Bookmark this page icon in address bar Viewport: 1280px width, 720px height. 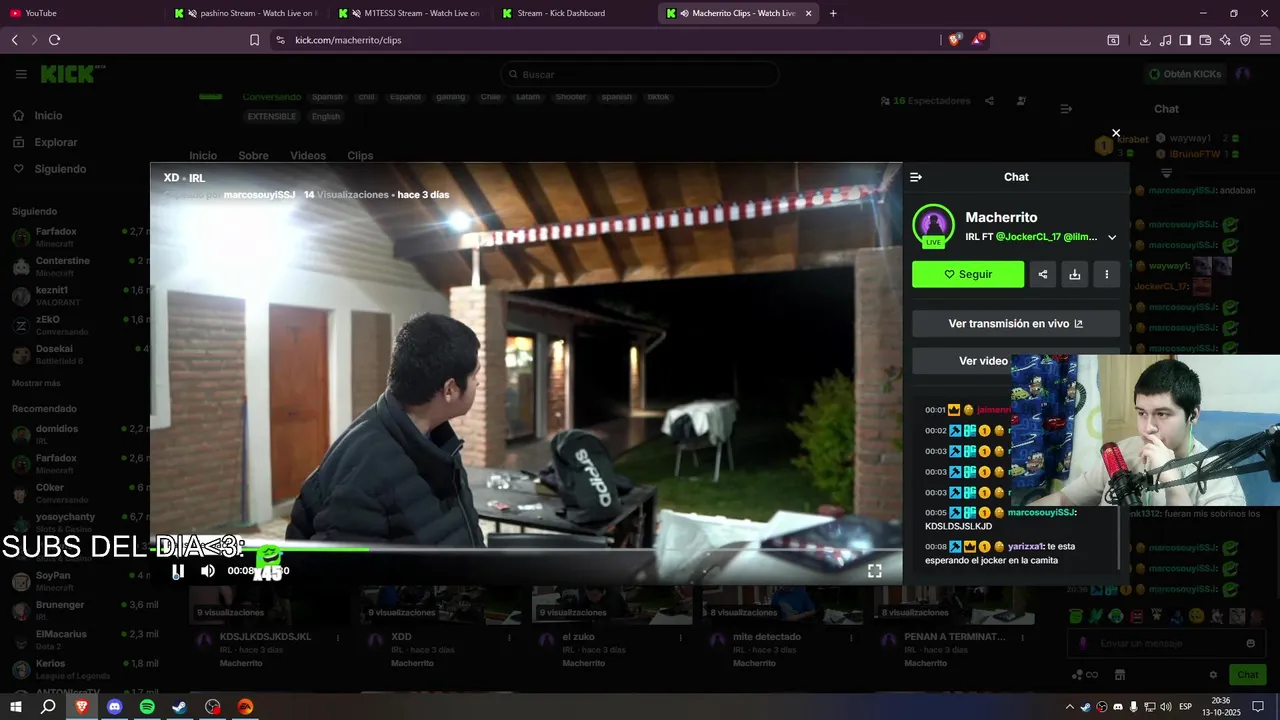(254, 40)
